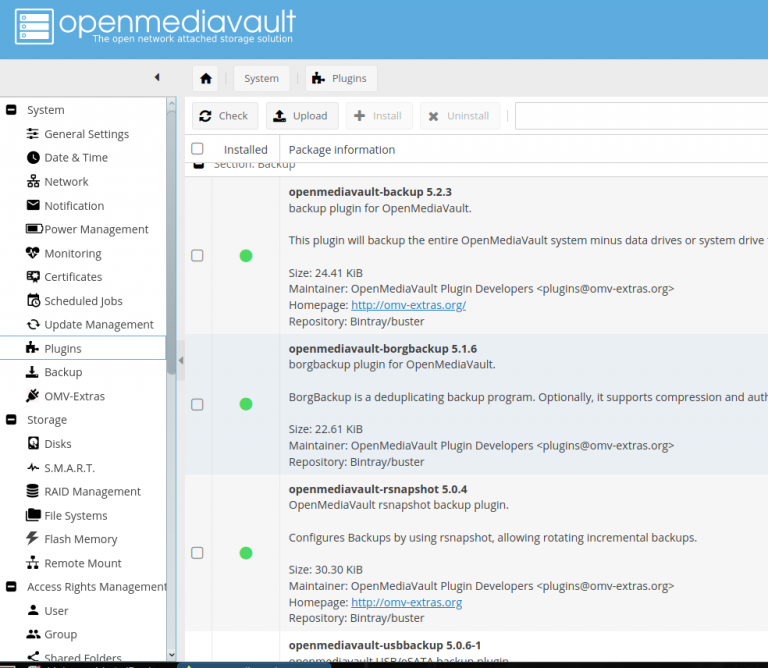Click the Home icon in breadcrumb bar
768x668 pixels.
click(206, 78)
